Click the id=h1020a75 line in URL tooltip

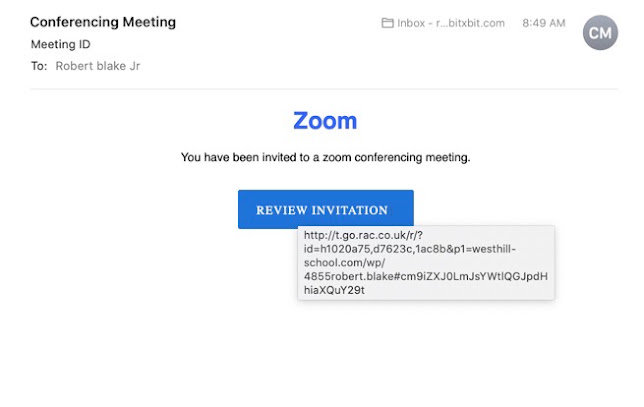pyautogui.click(x=410, y=249)
